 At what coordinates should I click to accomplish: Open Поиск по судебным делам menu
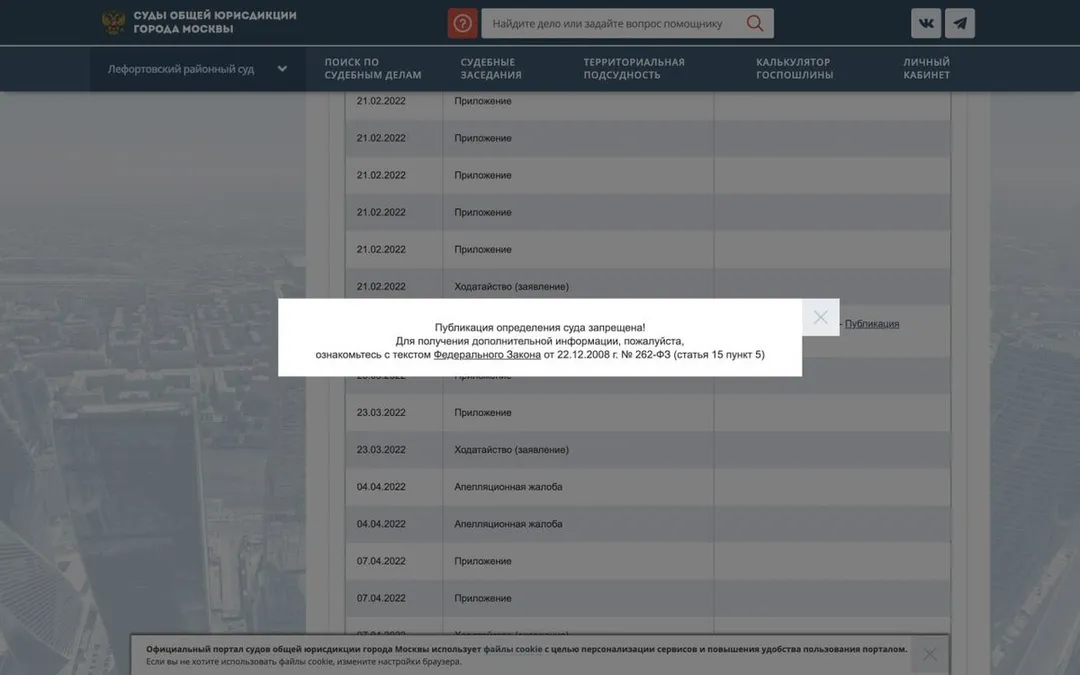tap(373, 68)
